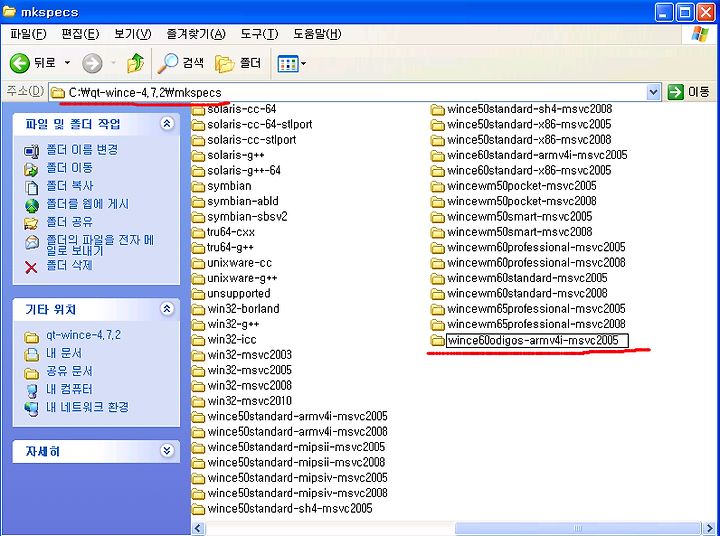Click the horizontal scrollbar thumb
Image resolution: width=720 pixels, height=536 pixels.
578,529
